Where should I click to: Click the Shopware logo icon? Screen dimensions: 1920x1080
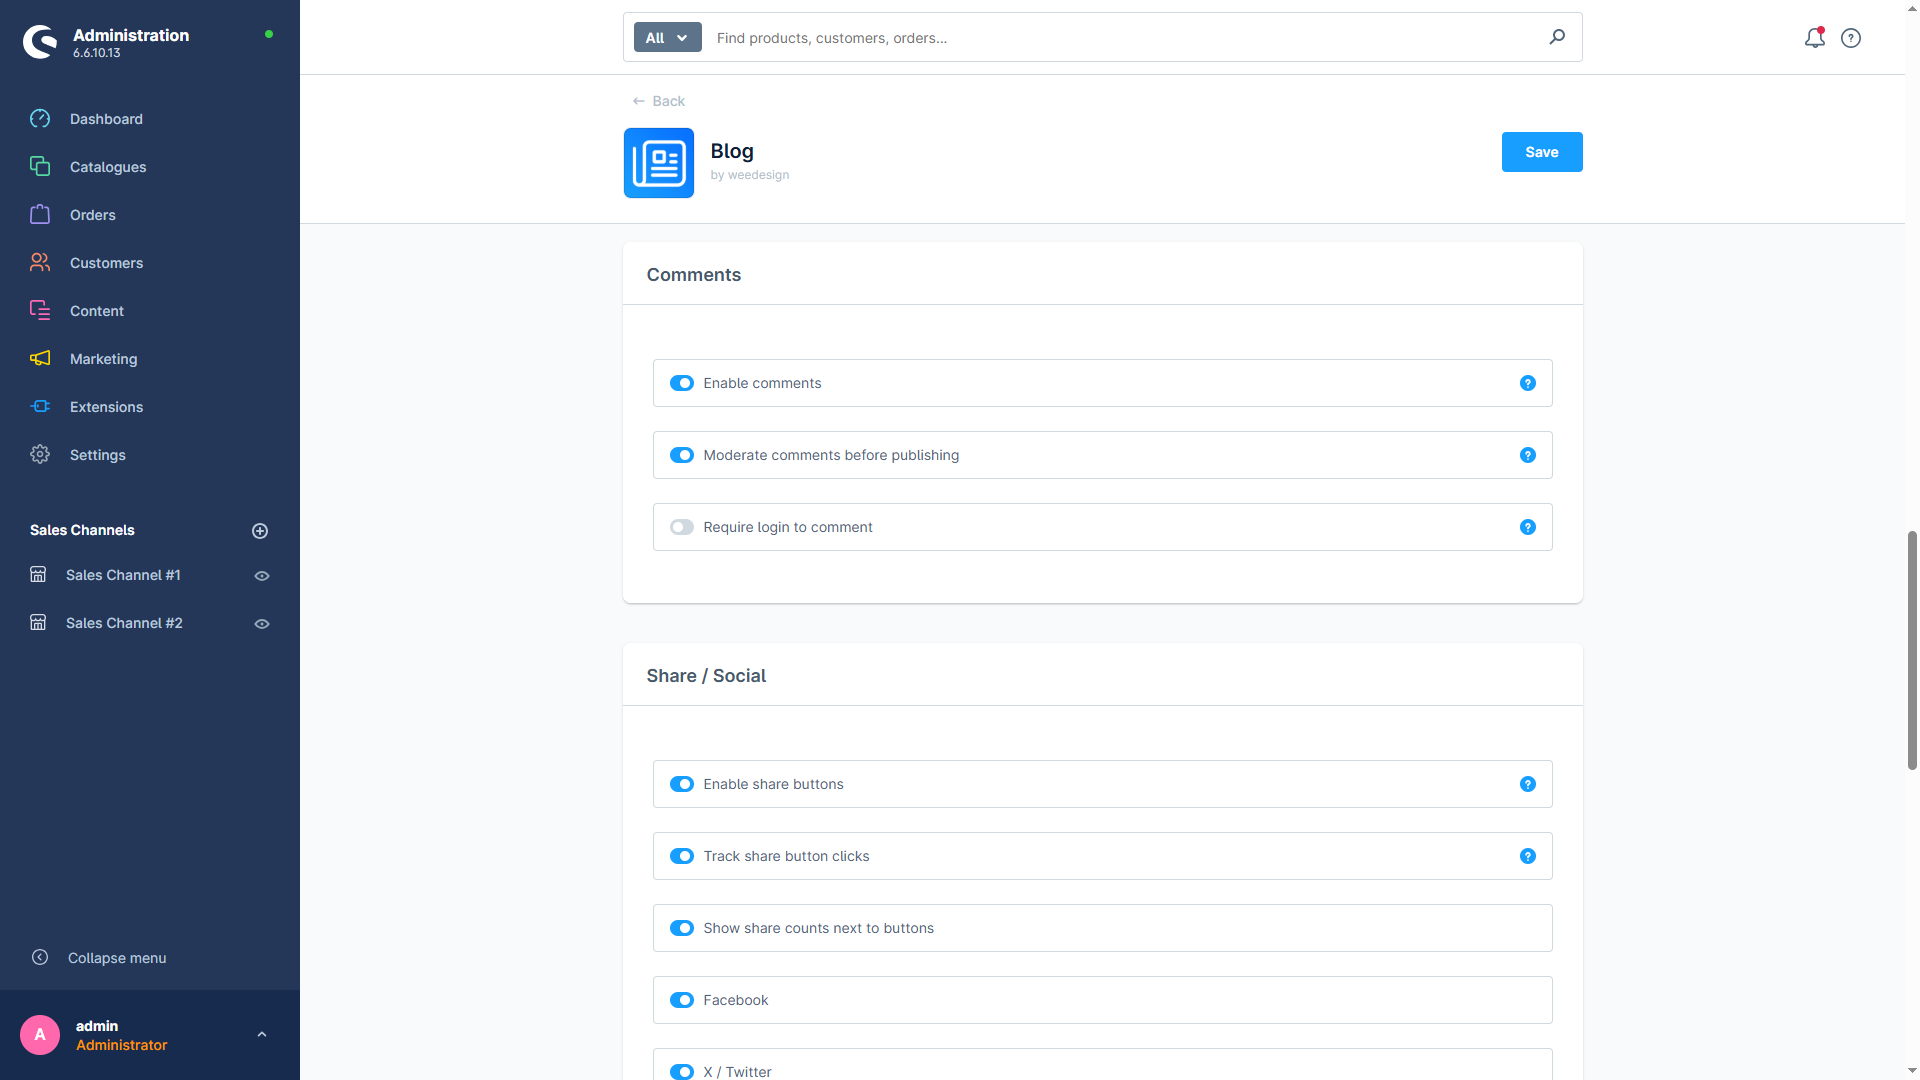pyautogui.click(x=40, y=42)
